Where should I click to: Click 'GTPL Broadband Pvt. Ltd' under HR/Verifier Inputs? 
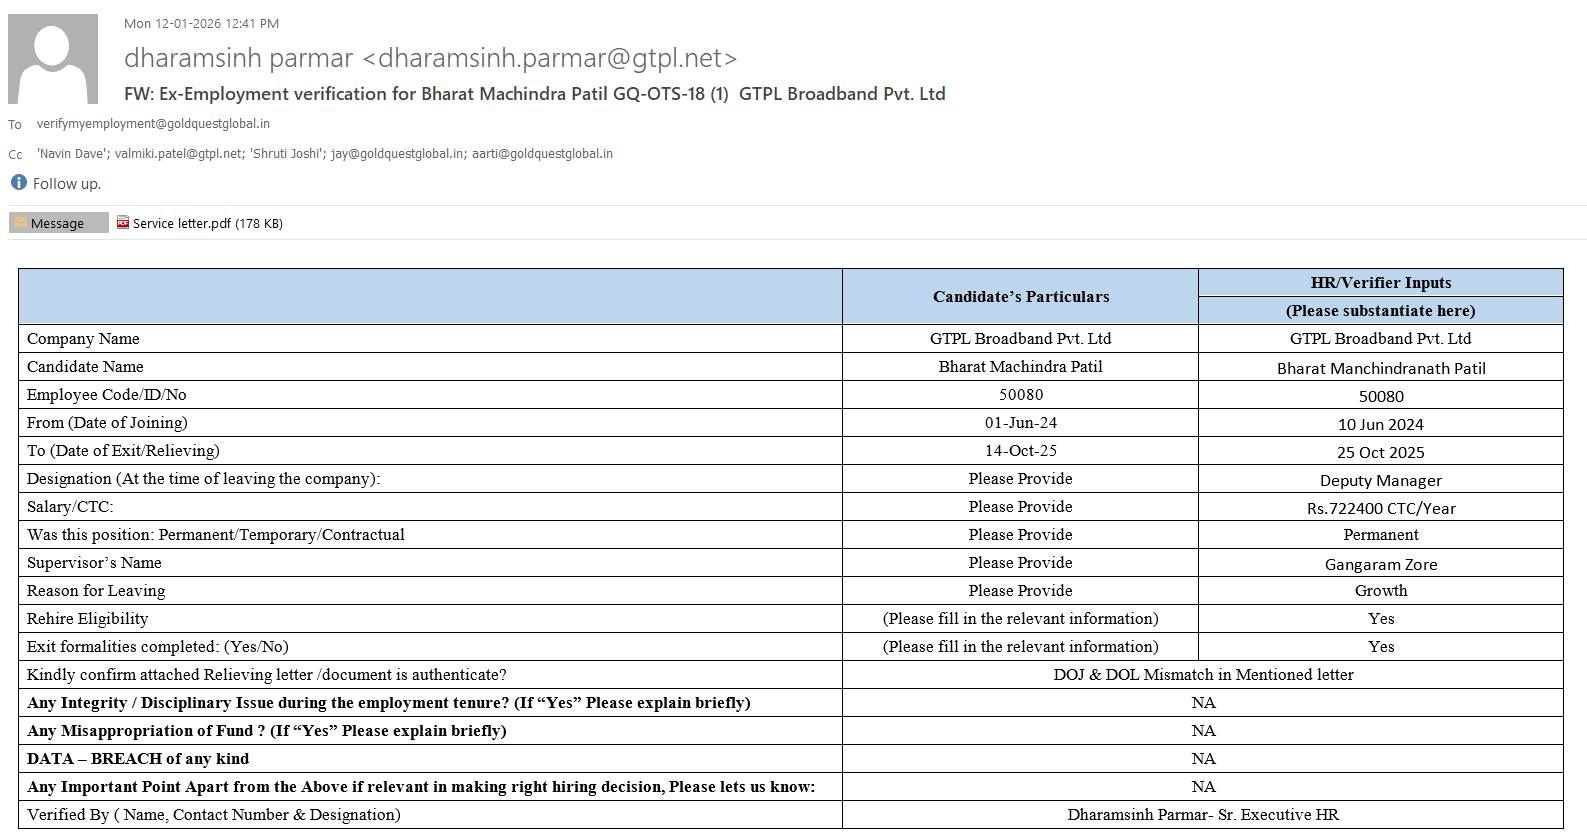[1381, 339]
